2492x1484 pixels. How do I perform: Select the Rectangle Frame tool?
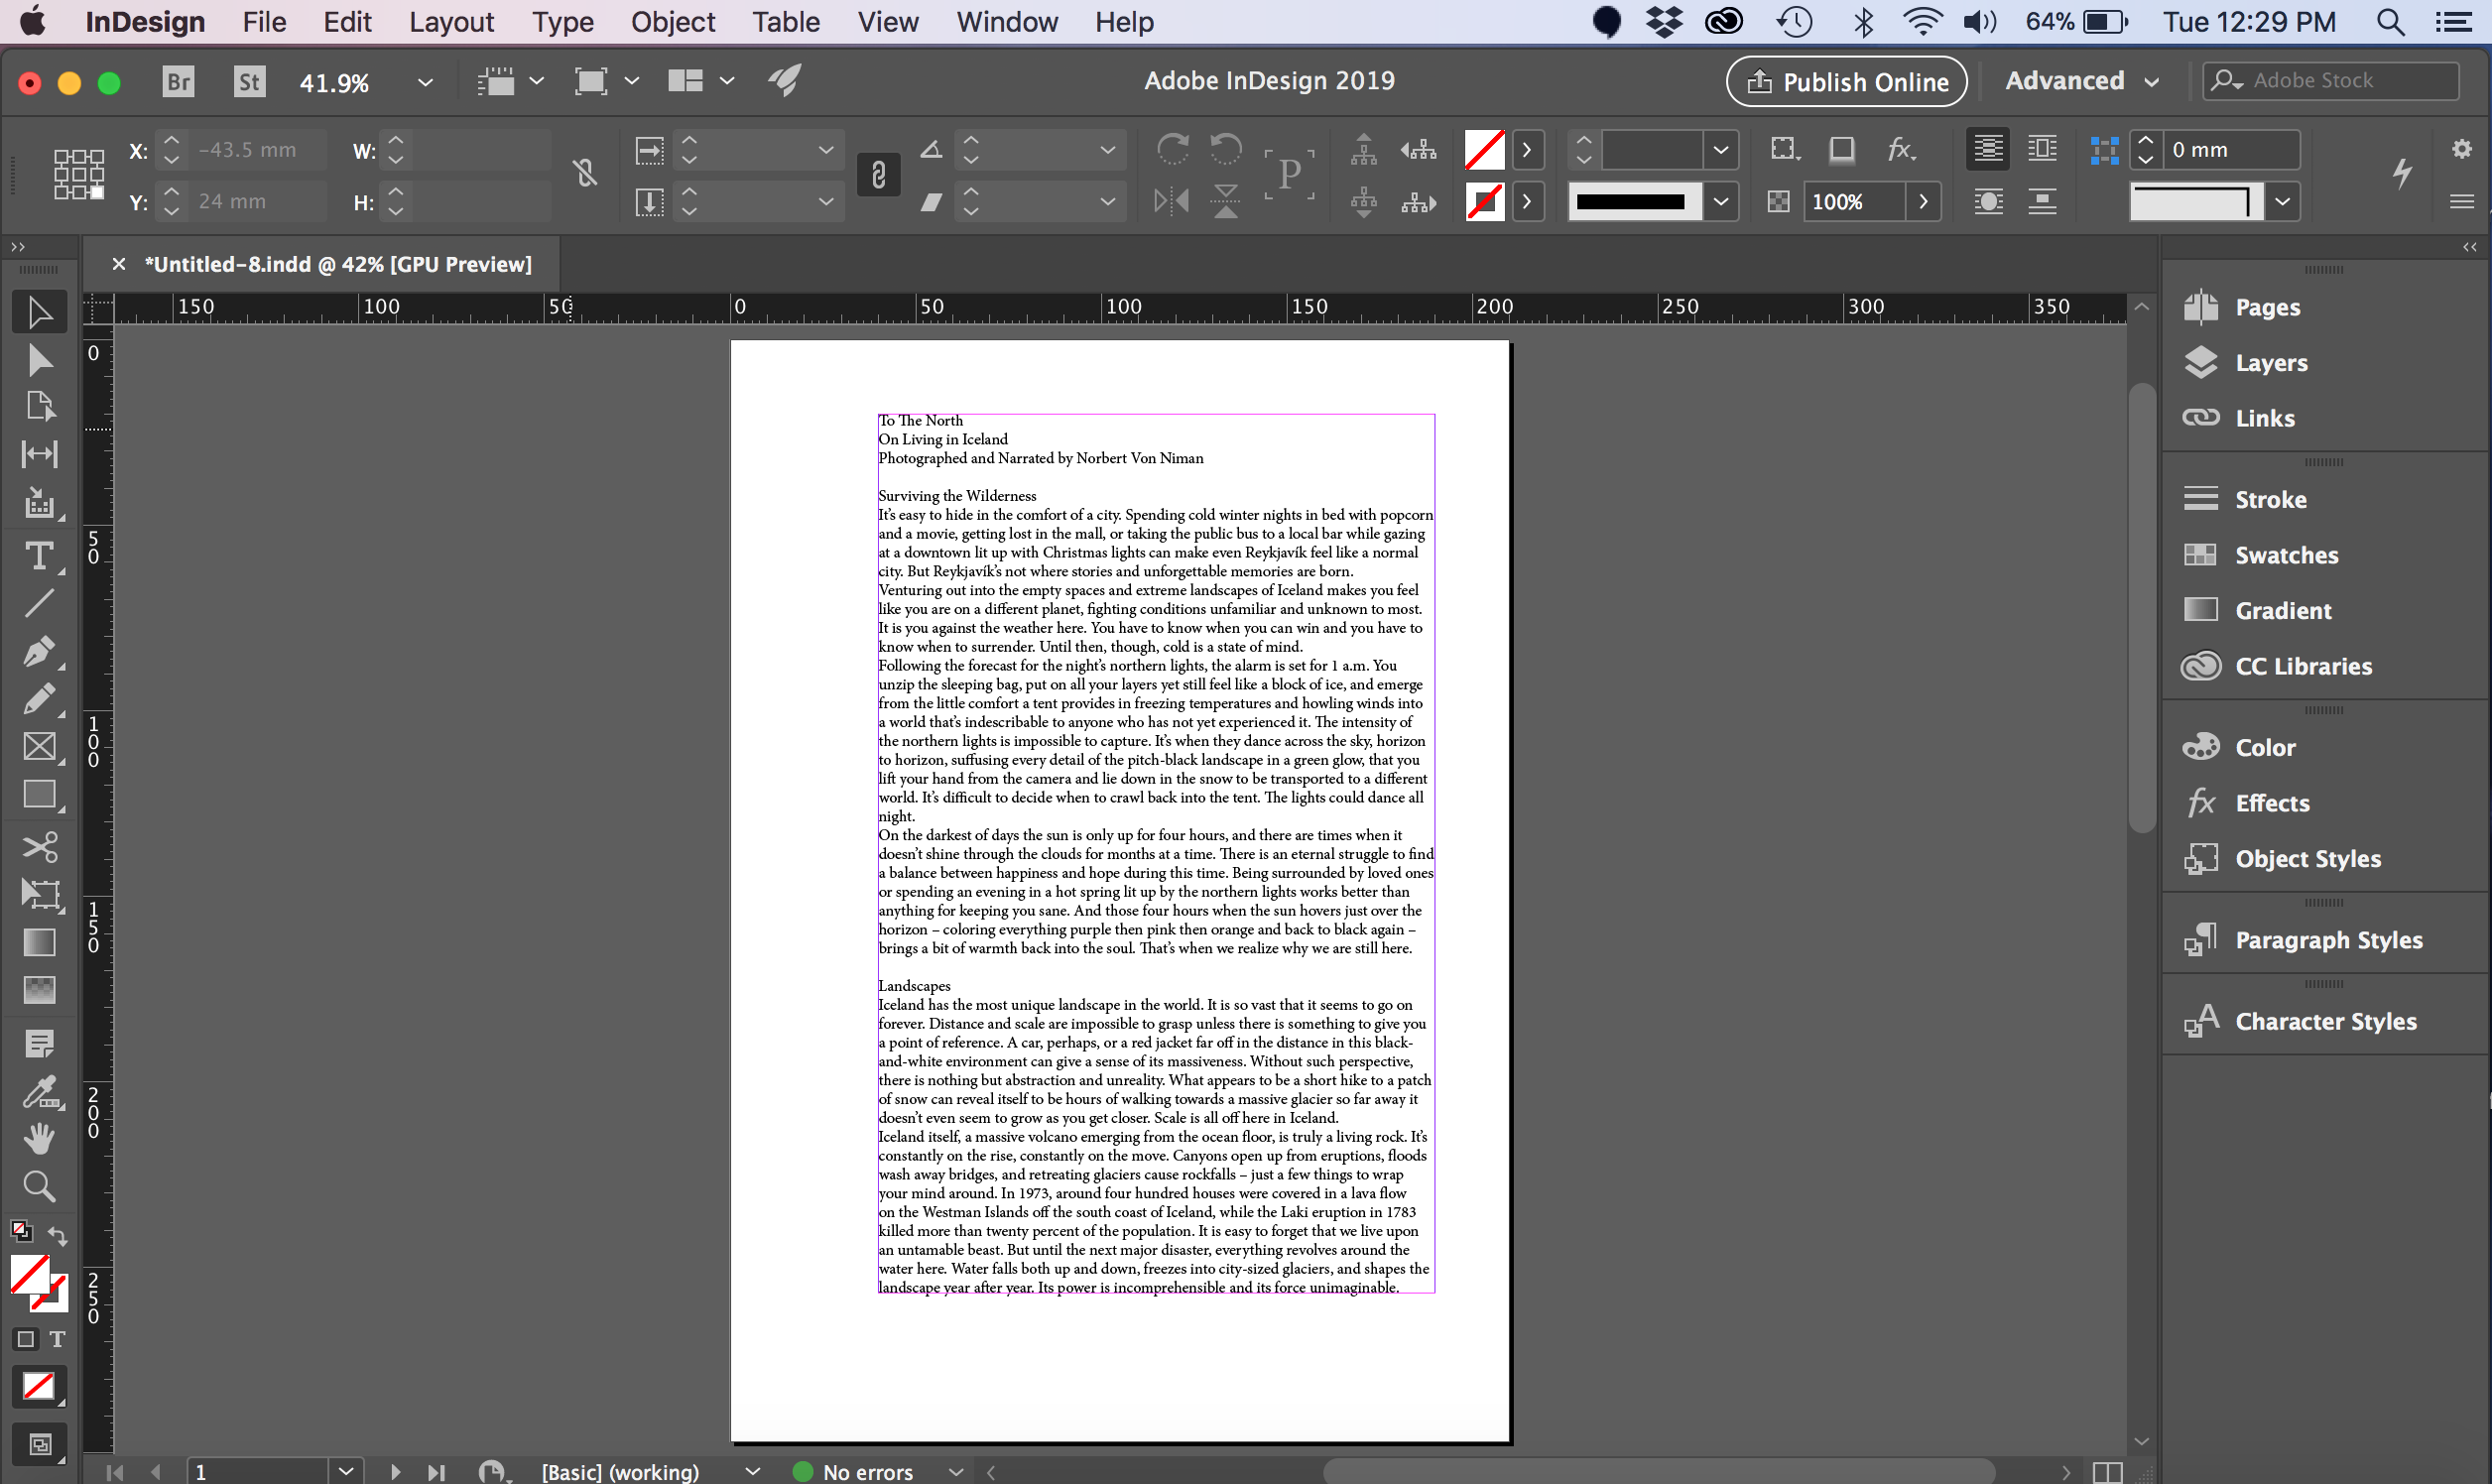[x=39, y=747]
